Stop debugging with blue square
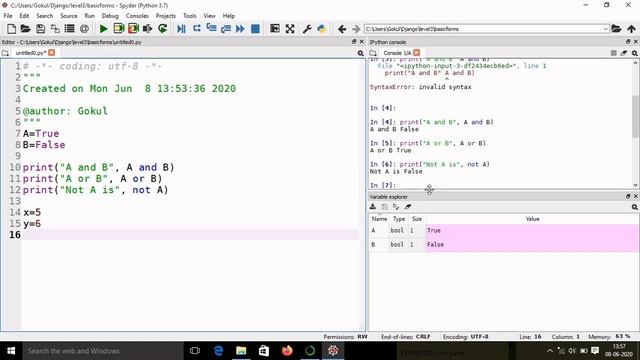This screenshot has height=360, width=640. tap(255, 29)
